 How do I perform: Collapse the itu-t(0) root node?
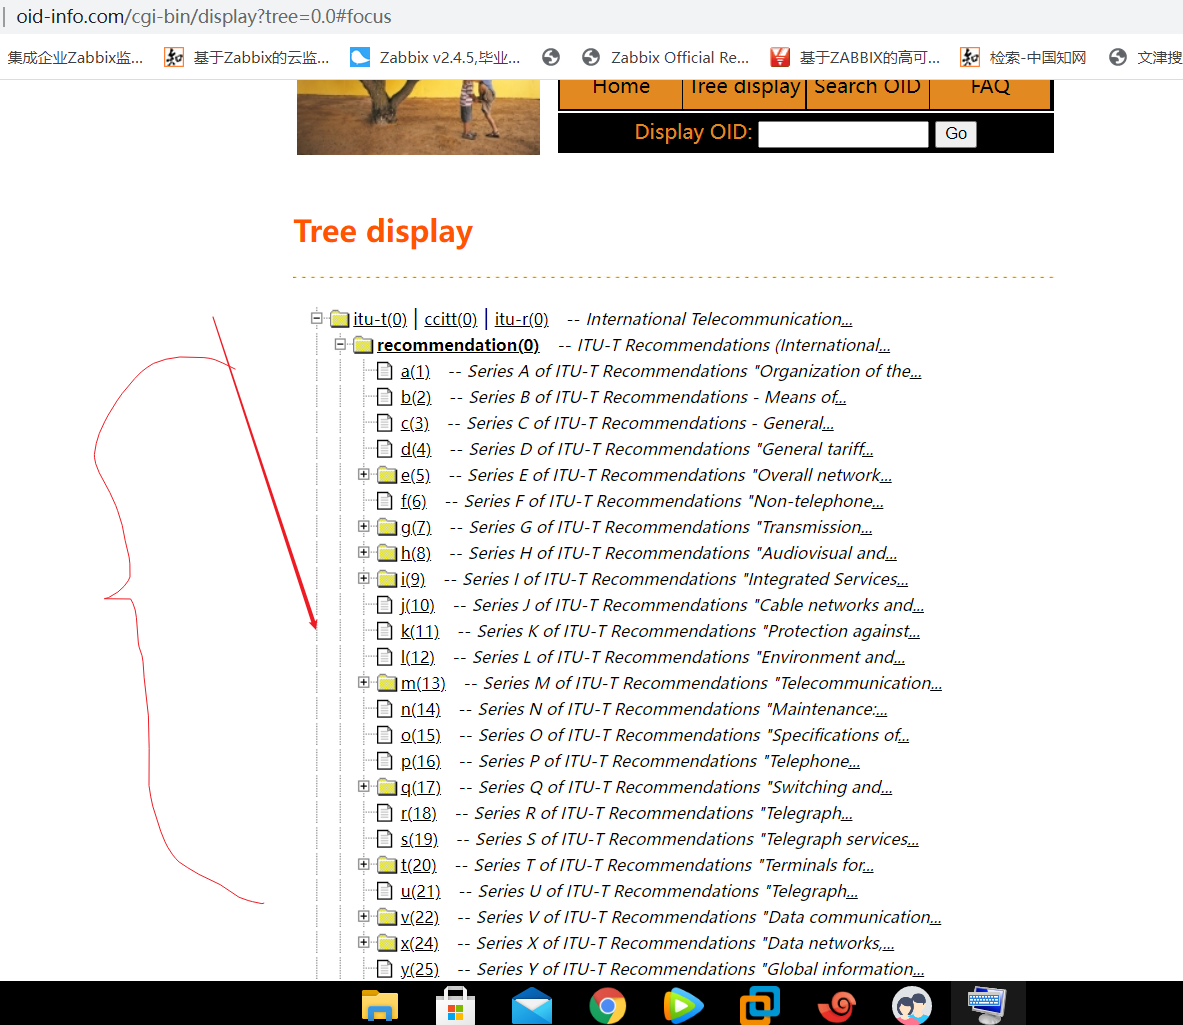(x=317, y=318)
